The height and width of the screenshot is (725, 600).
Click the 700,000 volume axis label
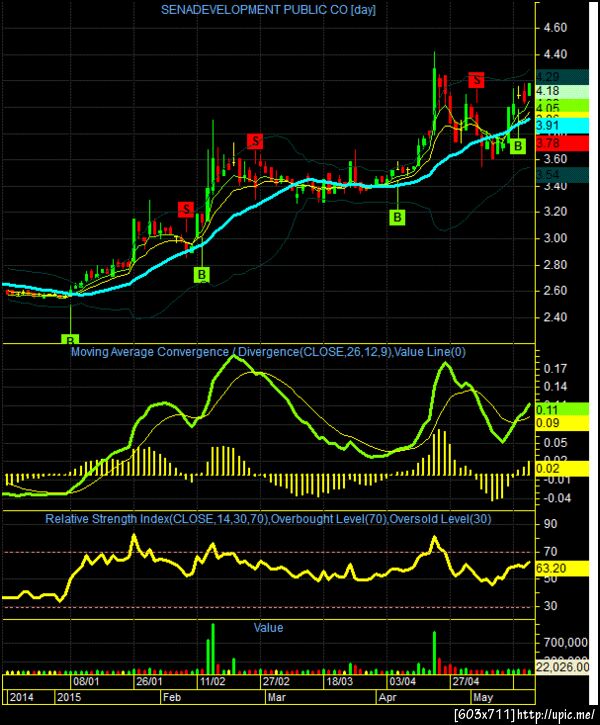tap(565, 642)
